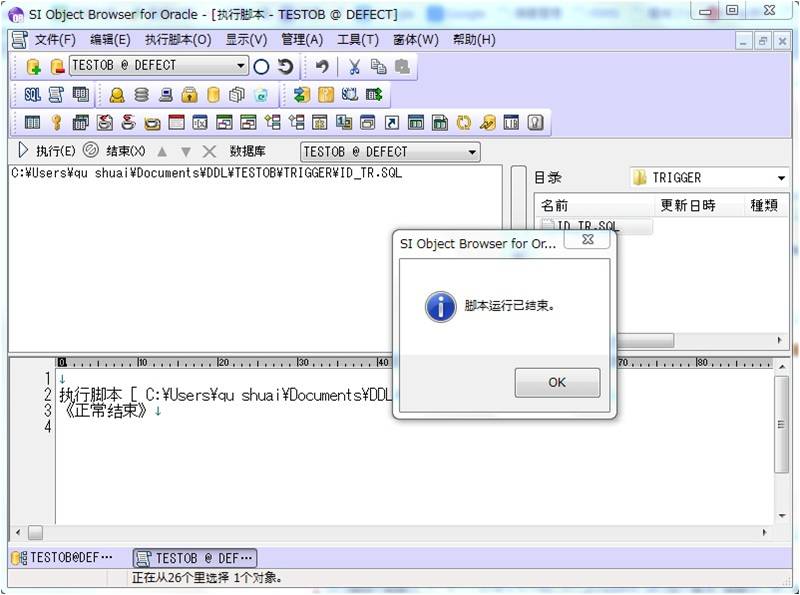
Task: Click the padlock lock info icon
Action: pos(189,95)
